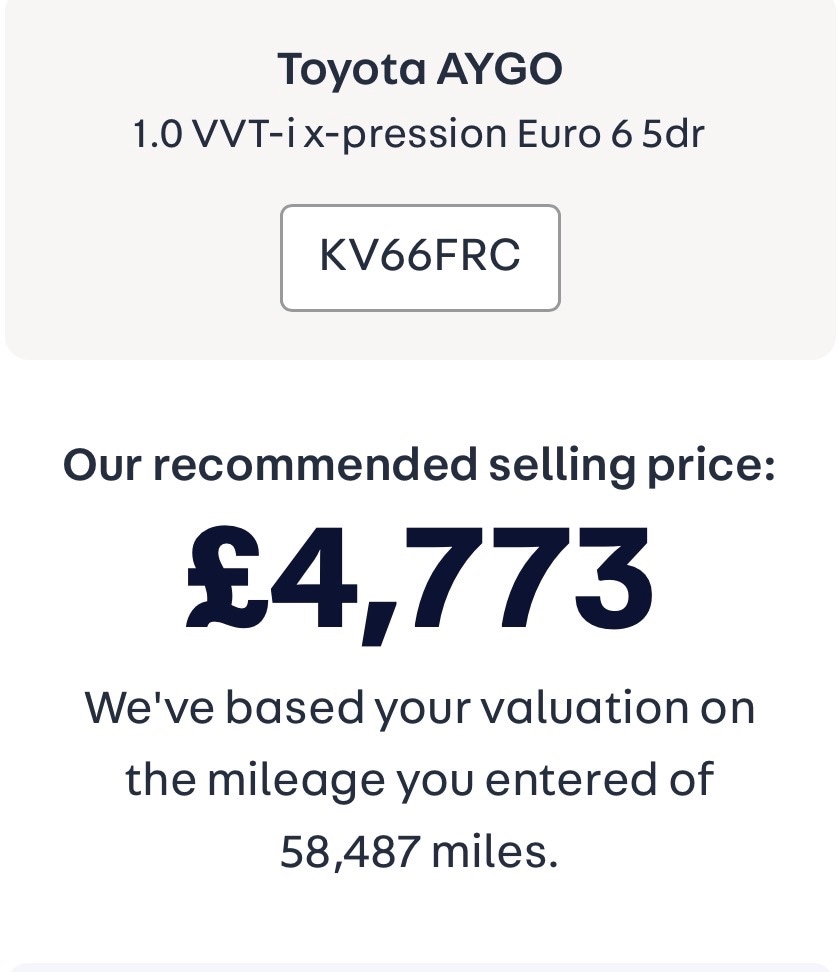Click the word "recommended" in the heading
This screenshot has height=972, width=839.
click(316, 465)
